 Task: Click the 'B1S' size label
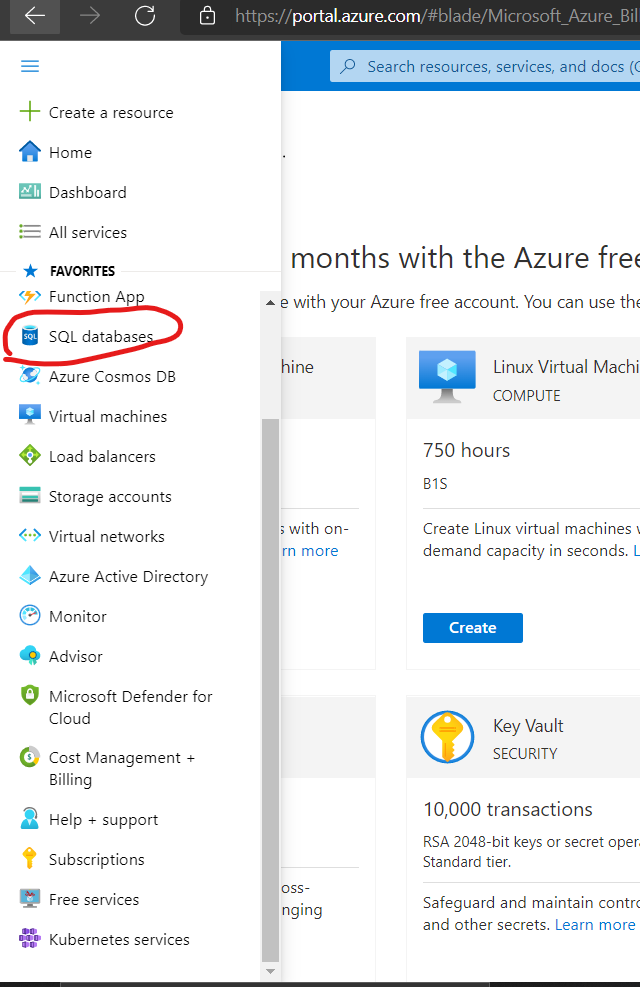click(435, 483)
